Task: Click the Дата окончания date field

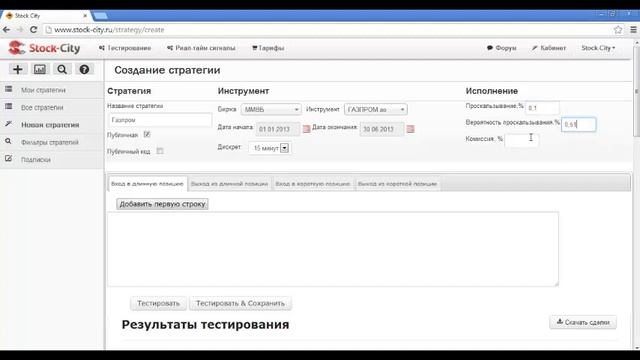Action: [x=382, y=129]
